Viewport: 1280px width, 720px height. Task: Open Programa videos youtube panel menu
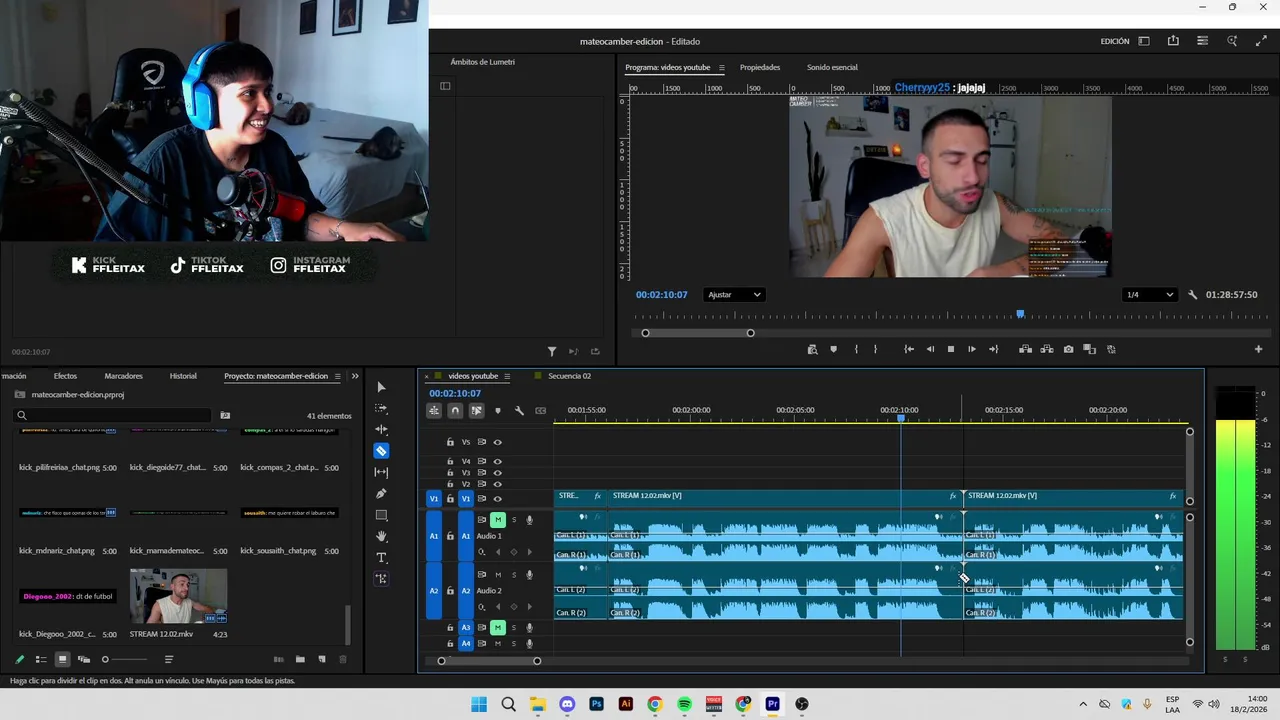click(x=722, y=68)
